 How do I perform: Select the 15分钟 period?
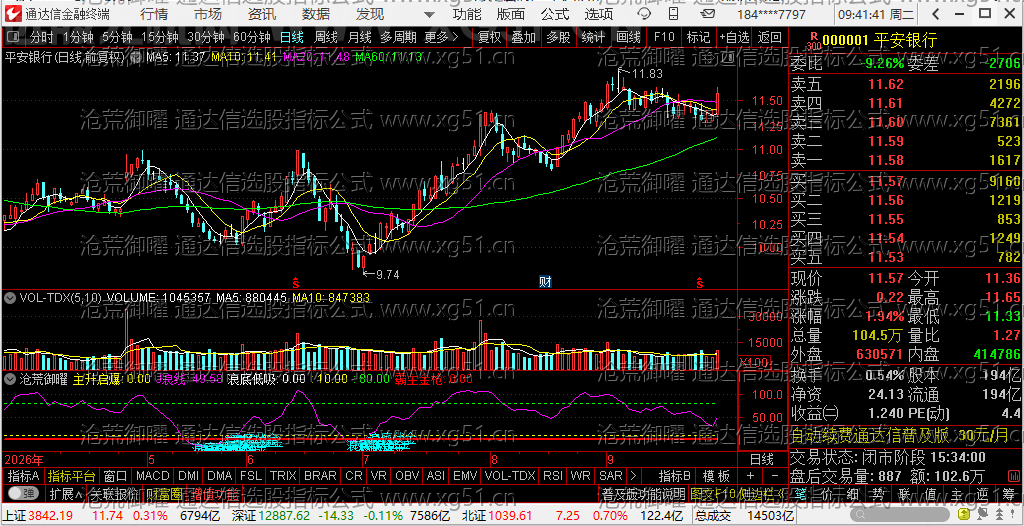(x=159, y=37)
